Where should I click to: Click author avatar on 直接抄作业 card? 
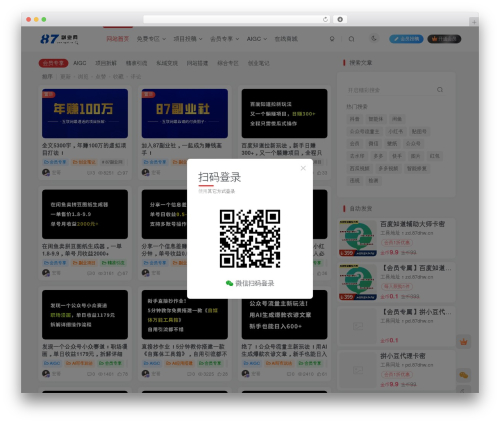146,374
